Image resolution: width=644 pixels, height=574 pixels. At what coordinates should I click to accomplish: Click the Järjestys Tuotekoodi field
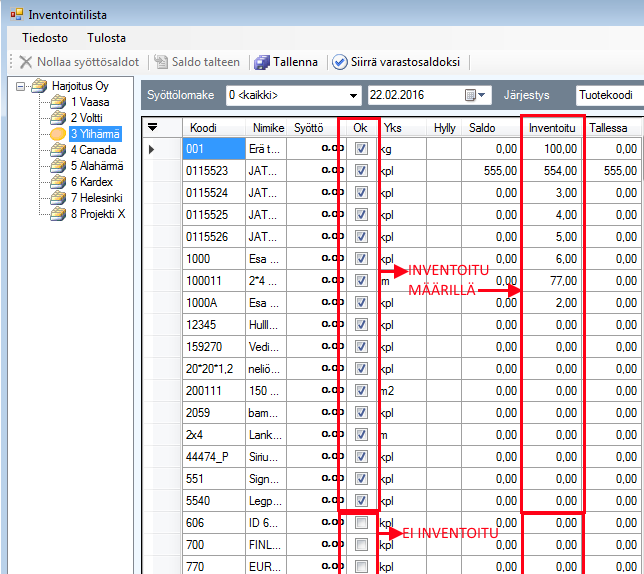coord(608,95)
